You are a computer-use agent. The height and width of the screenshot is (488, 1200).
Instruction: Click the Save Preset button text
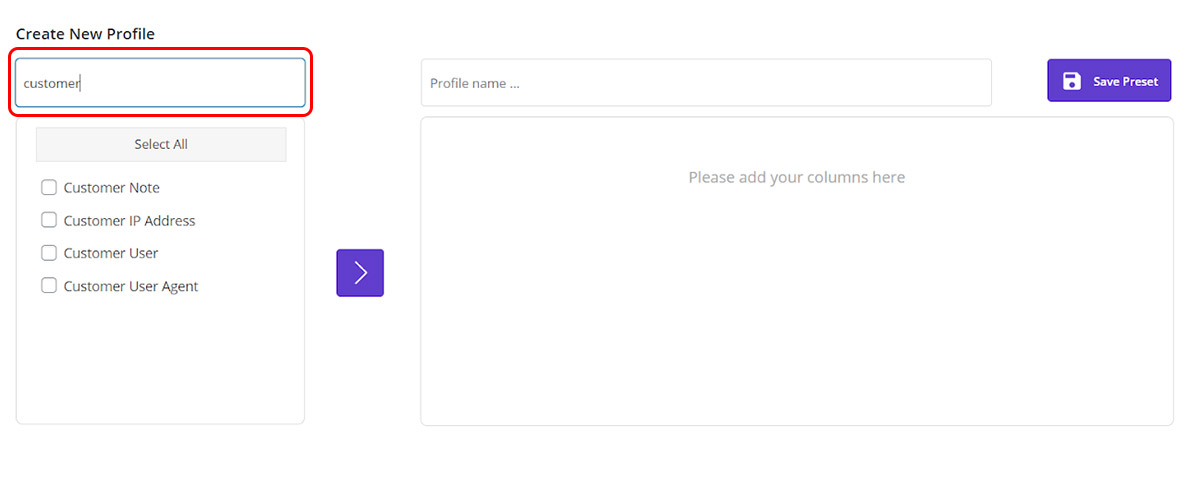pos(1125,81)
